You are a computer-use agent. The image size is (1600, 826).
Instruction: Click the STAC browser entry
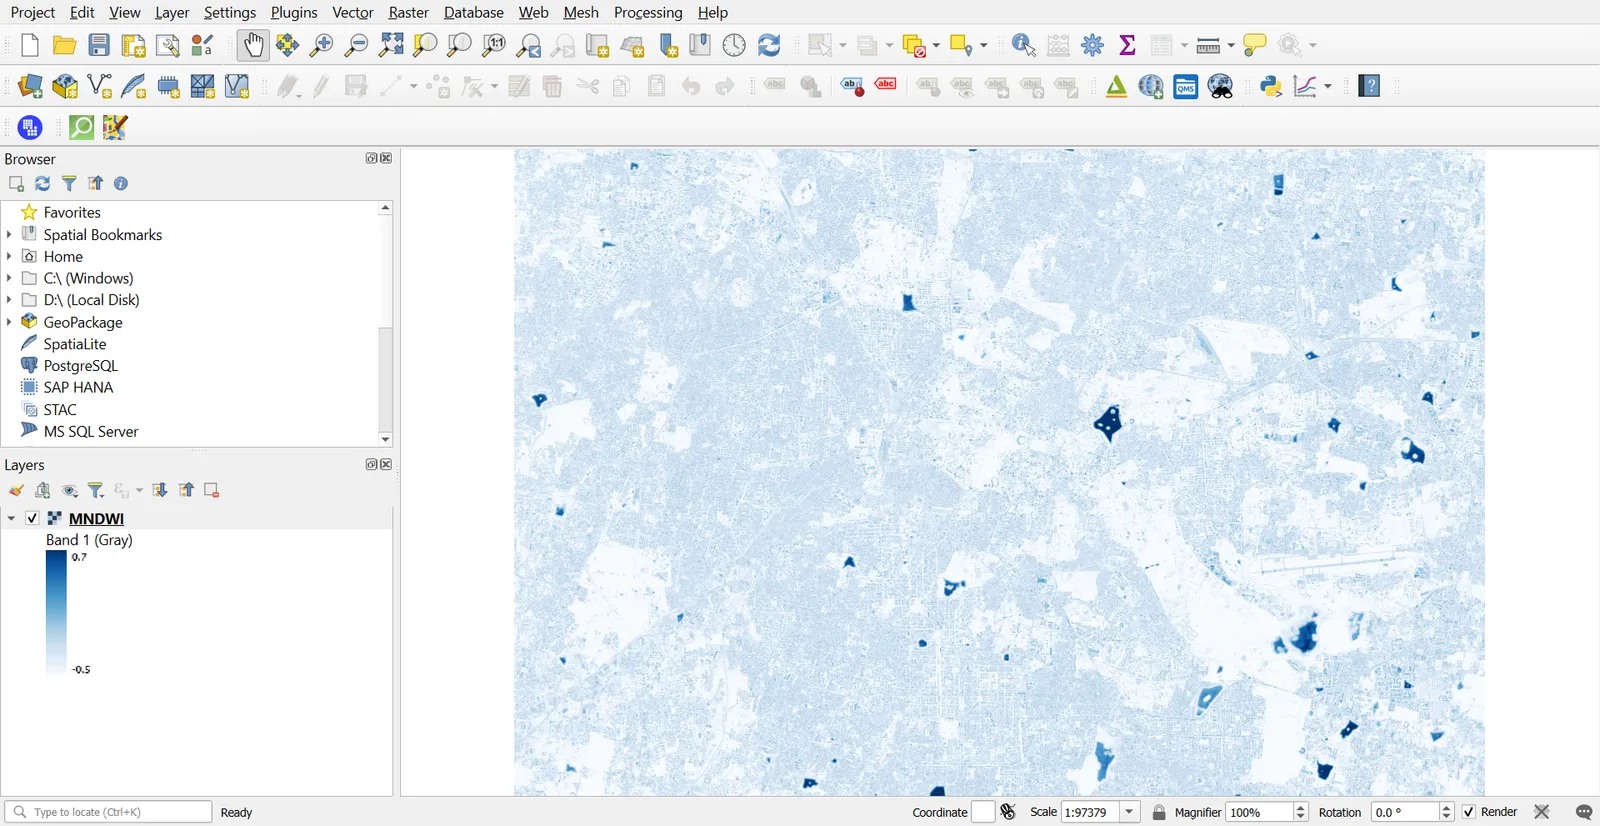59,410
